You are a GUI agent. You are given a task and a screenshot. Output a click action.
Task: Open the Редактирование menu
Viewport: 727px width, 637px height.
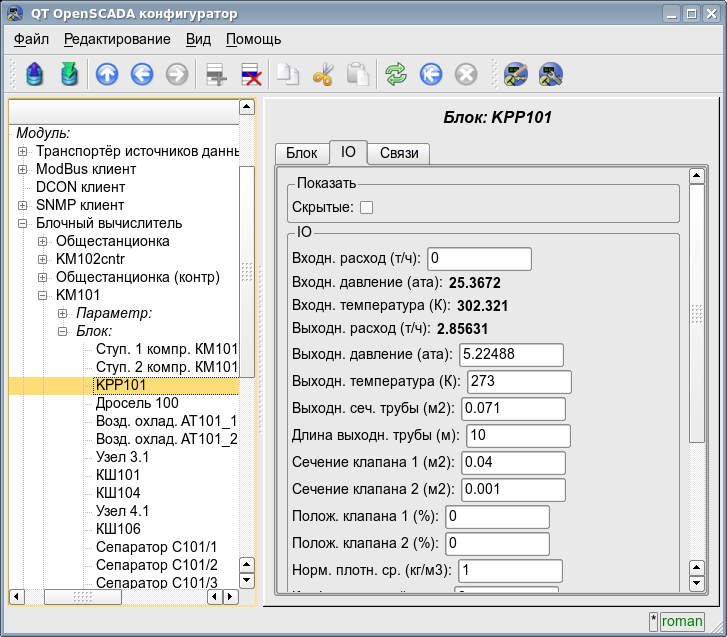tap(116, 39)
